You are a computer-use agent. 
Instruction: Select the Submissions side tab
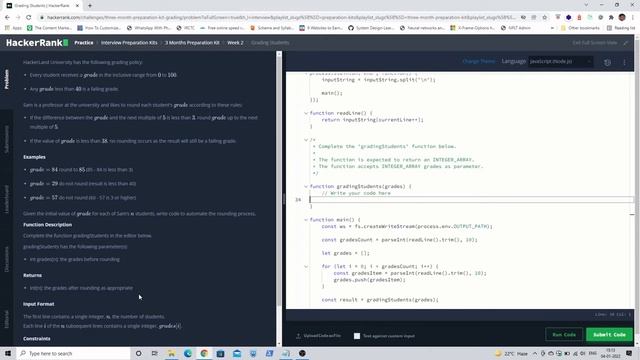coord(6,139)
